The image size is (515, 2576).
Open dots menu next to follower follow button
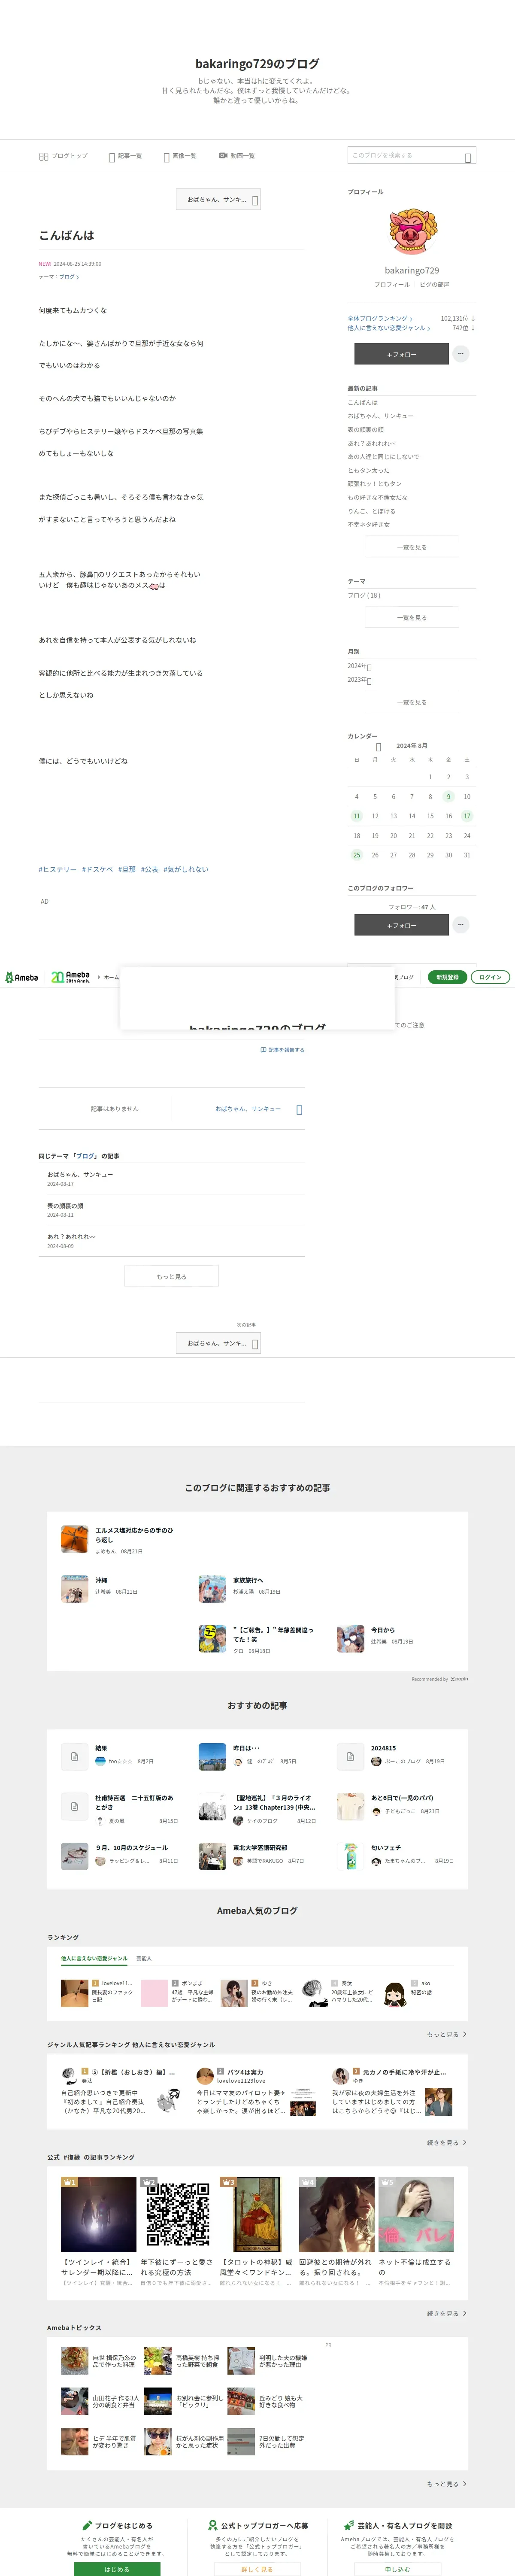point(461,925)
